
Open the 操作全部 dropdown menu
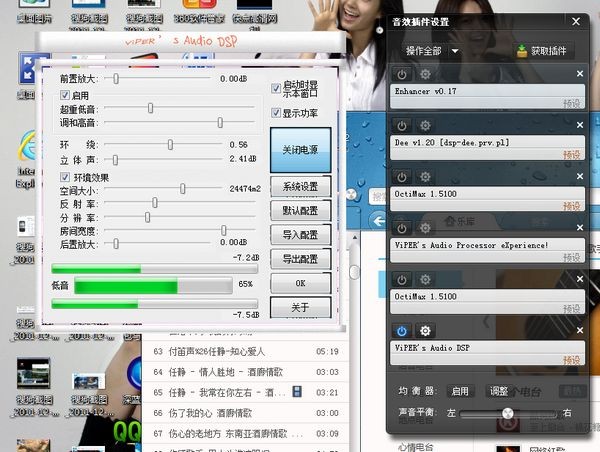432,51
